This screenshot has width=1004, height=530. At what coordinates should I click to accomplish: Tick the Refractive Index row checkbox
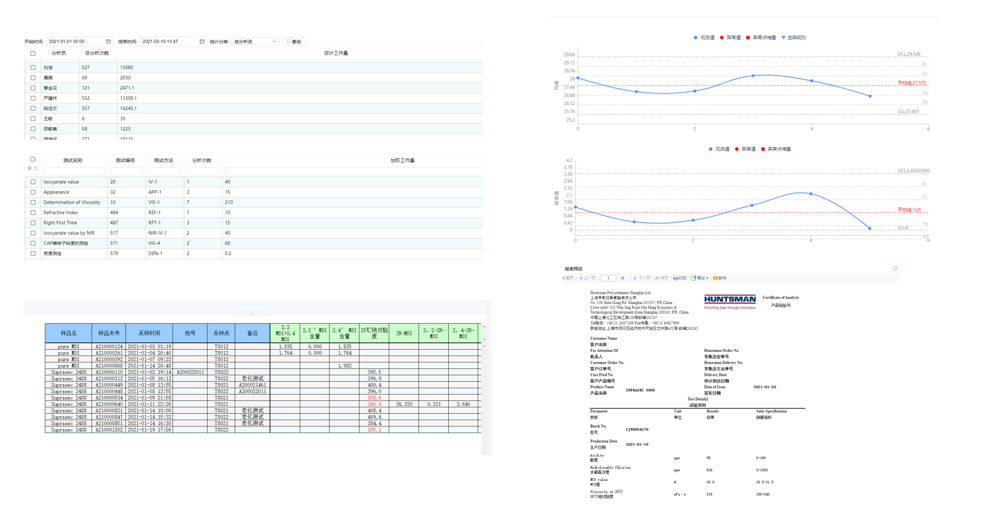coord(33,213)
